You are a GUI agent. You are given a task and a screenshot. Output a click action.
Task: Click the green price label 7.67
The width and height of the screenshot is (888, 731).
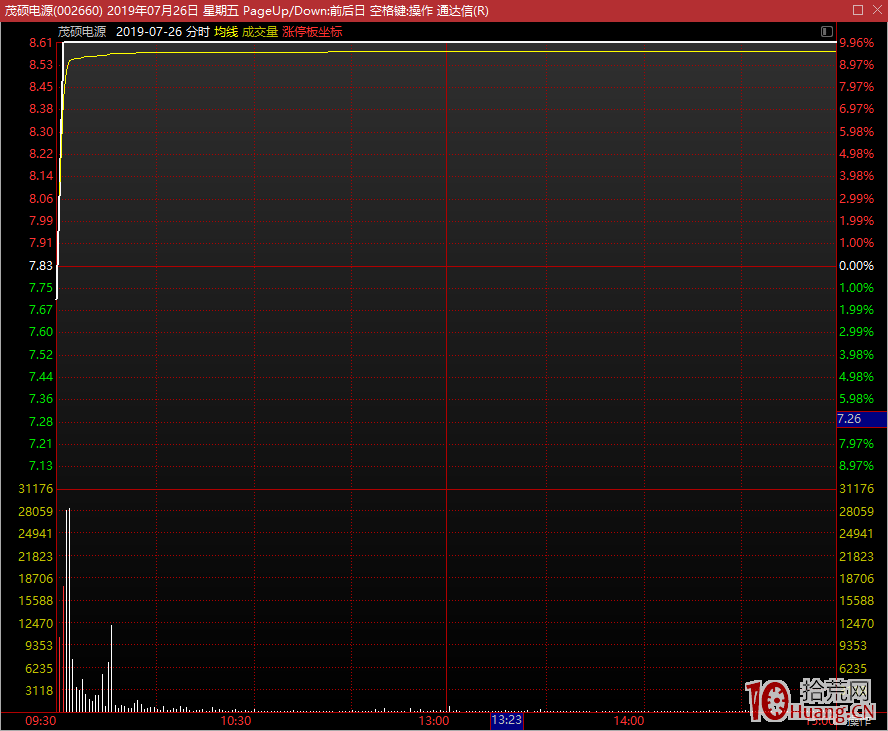[x=41, y=310]
